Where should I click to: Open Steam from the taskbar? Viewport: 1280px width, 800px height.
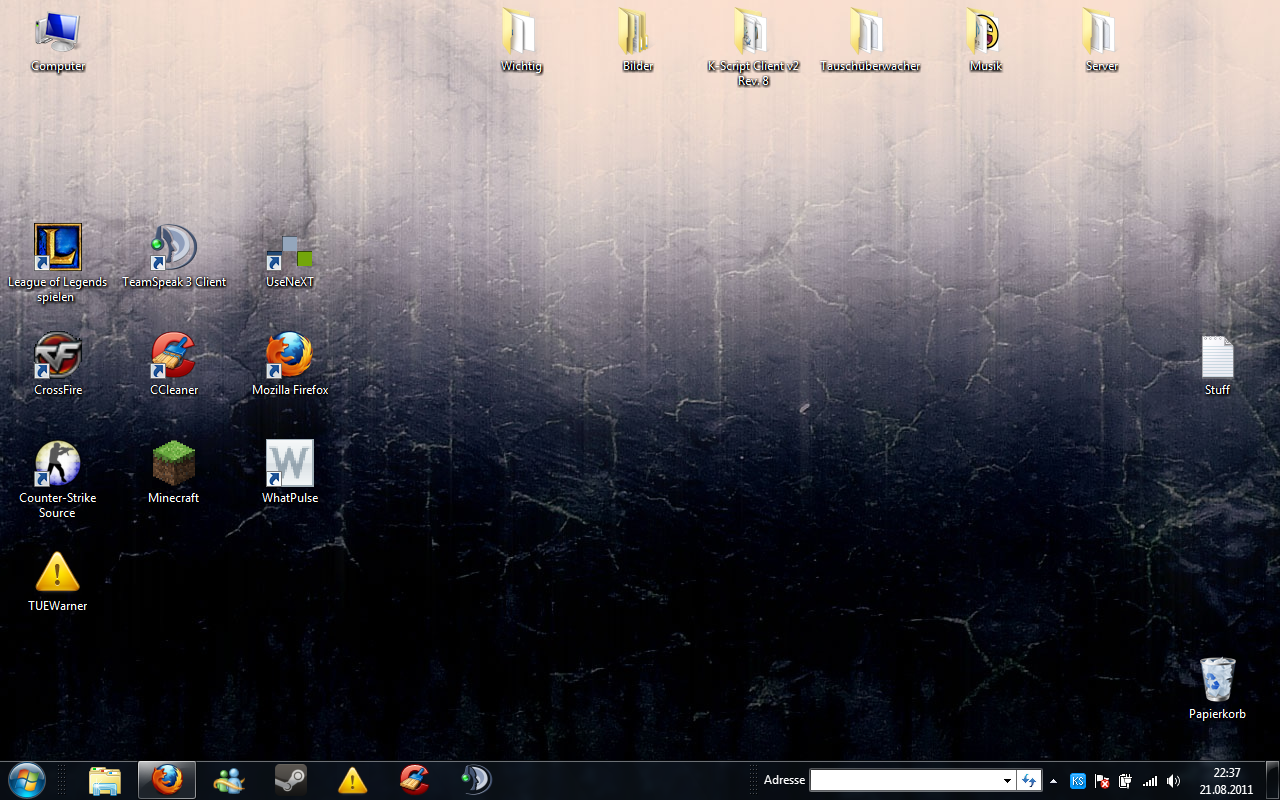point(291,780)
